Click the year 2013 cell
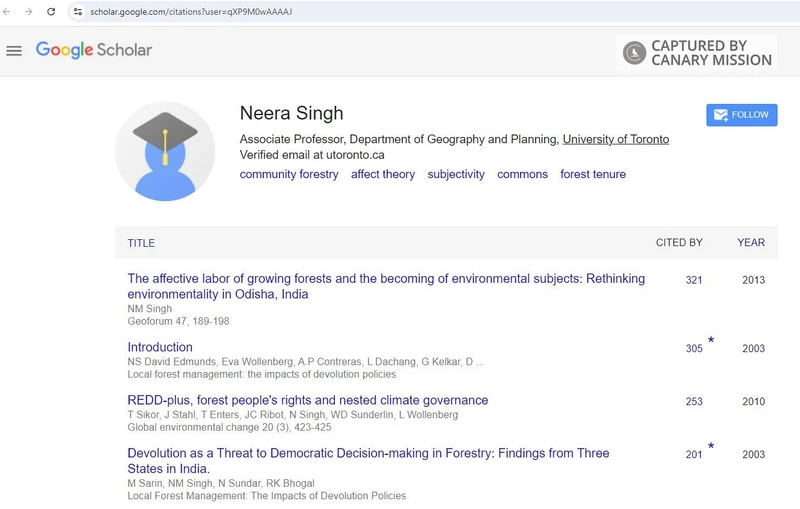800x509 pixels. pos(753,280)
